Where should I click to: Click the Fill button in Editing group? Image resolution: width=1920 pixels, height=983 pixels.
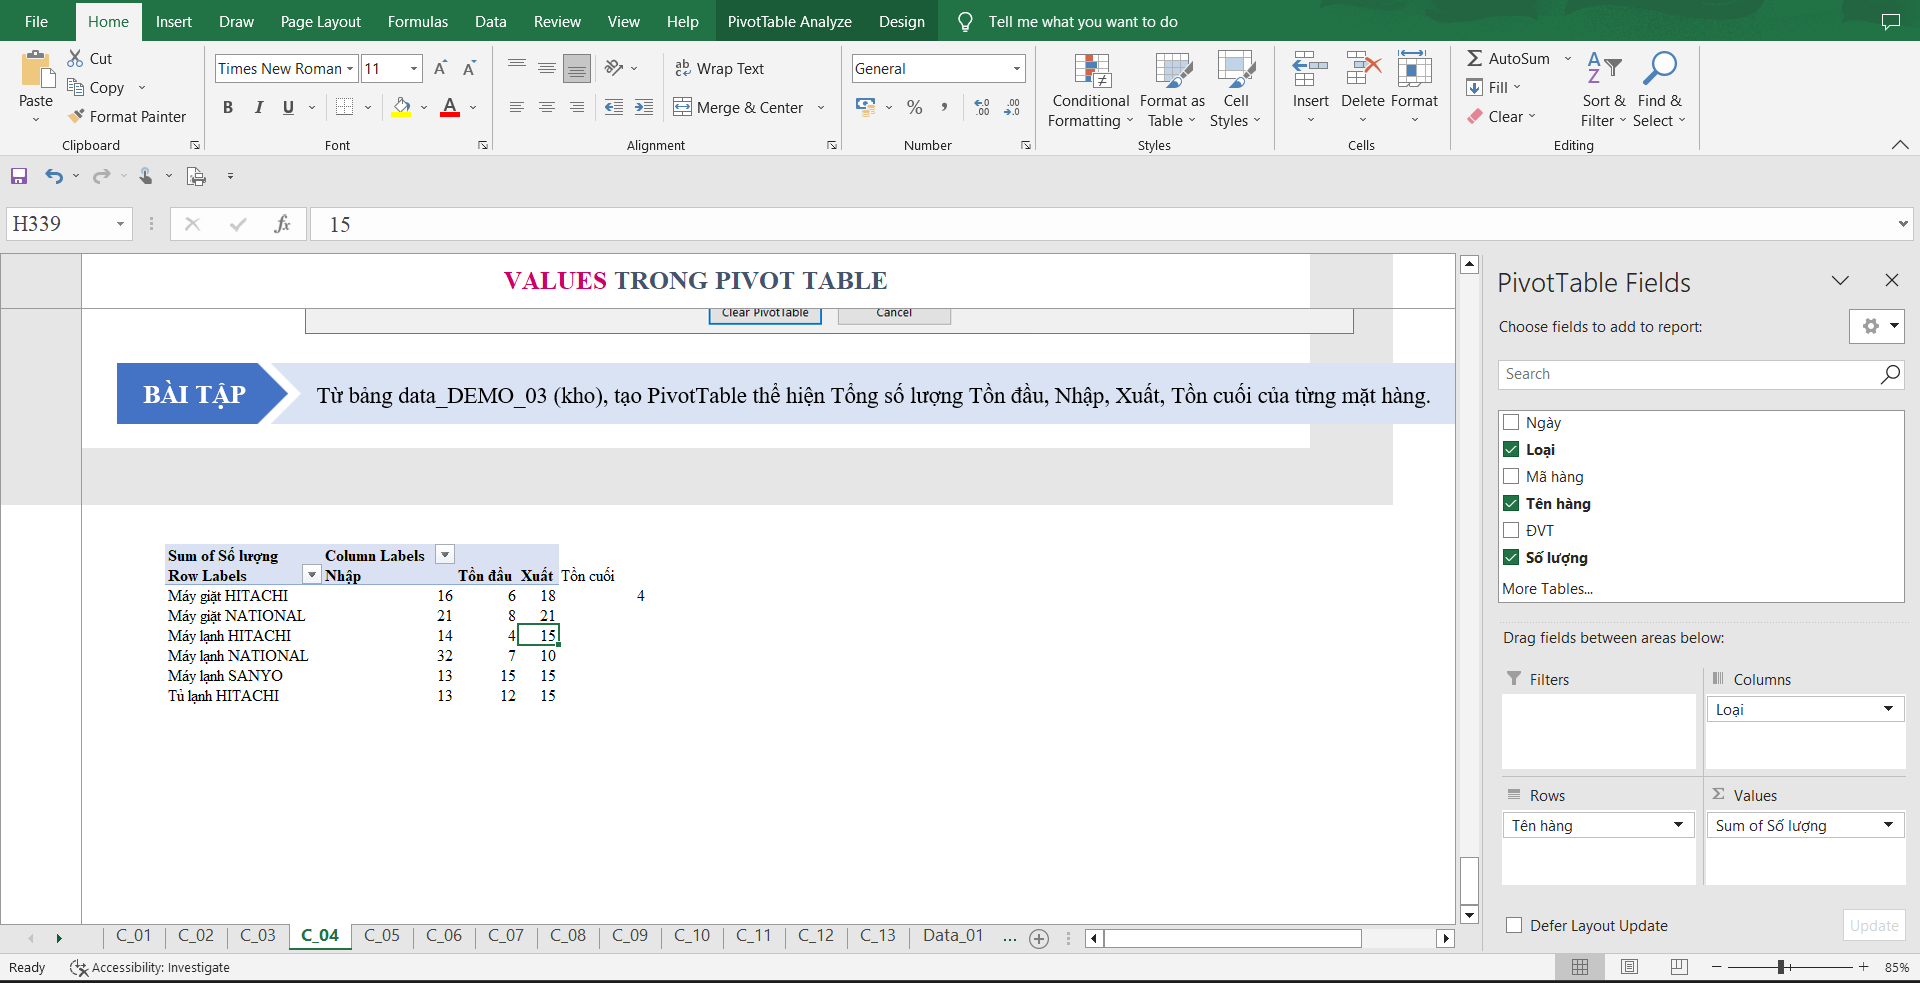1494,87
